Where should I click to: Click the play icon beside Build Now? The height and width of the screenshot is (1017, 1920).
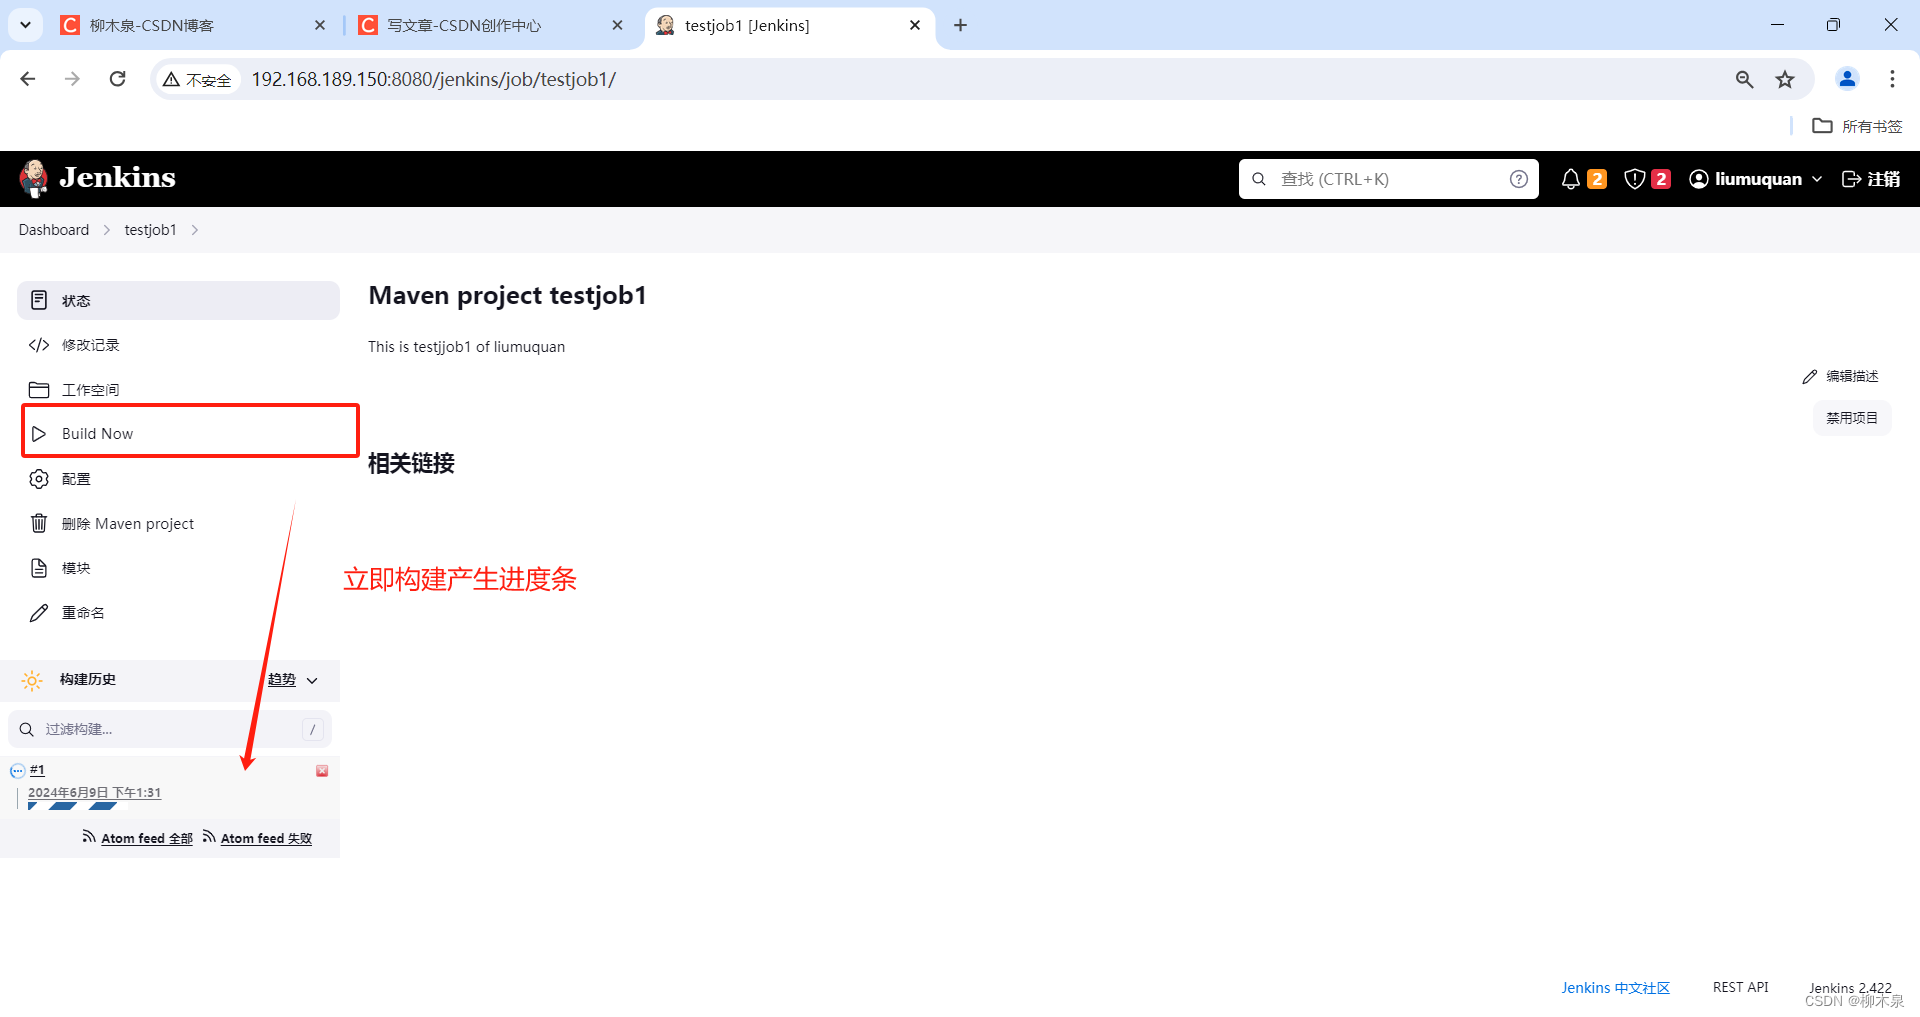(39, 434)
